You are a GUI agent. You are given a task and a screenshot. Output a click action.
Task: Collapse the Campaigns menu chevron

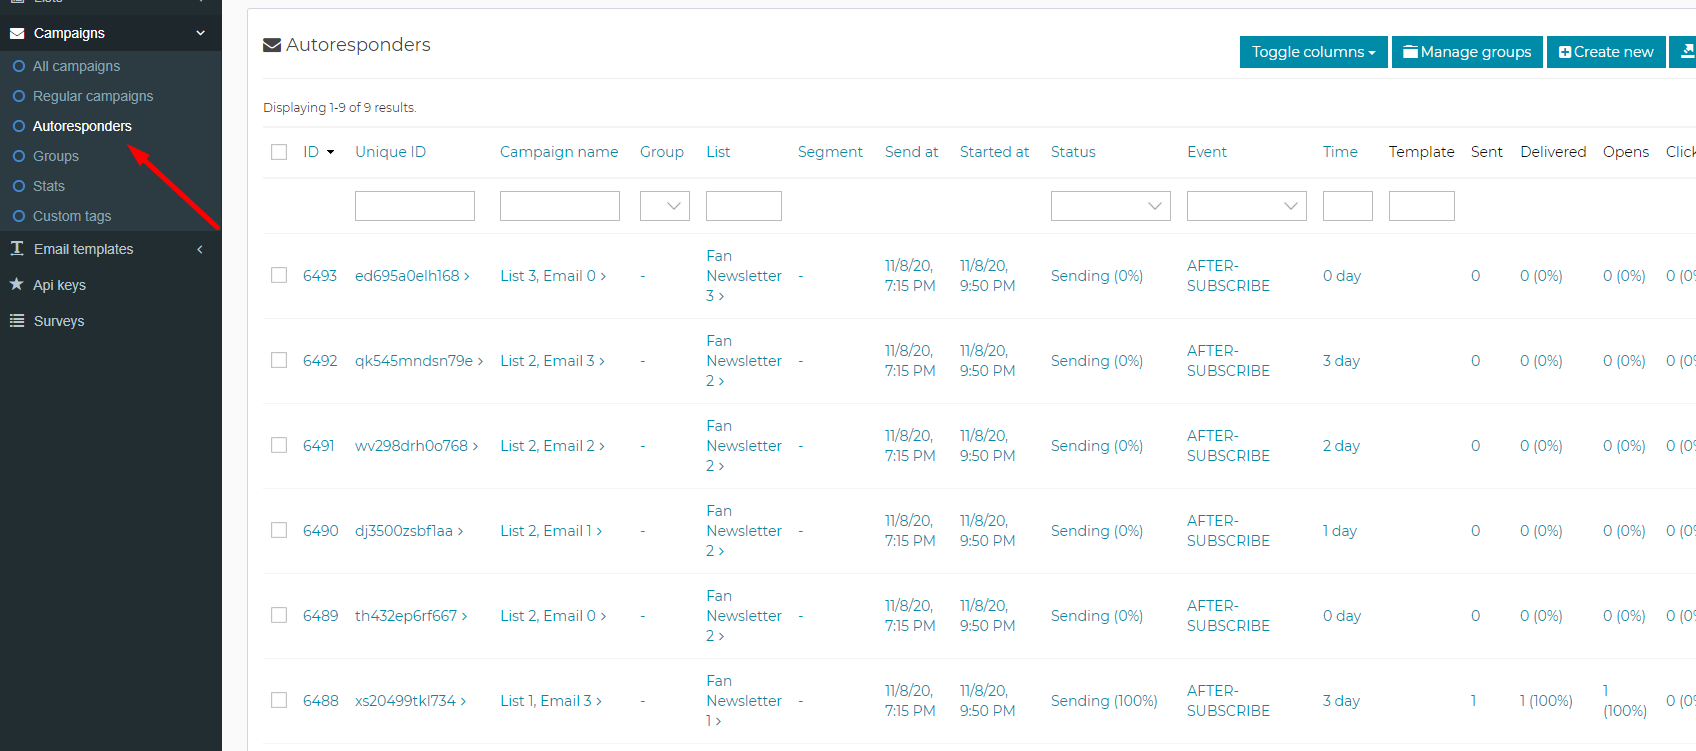tap(200, 33)
